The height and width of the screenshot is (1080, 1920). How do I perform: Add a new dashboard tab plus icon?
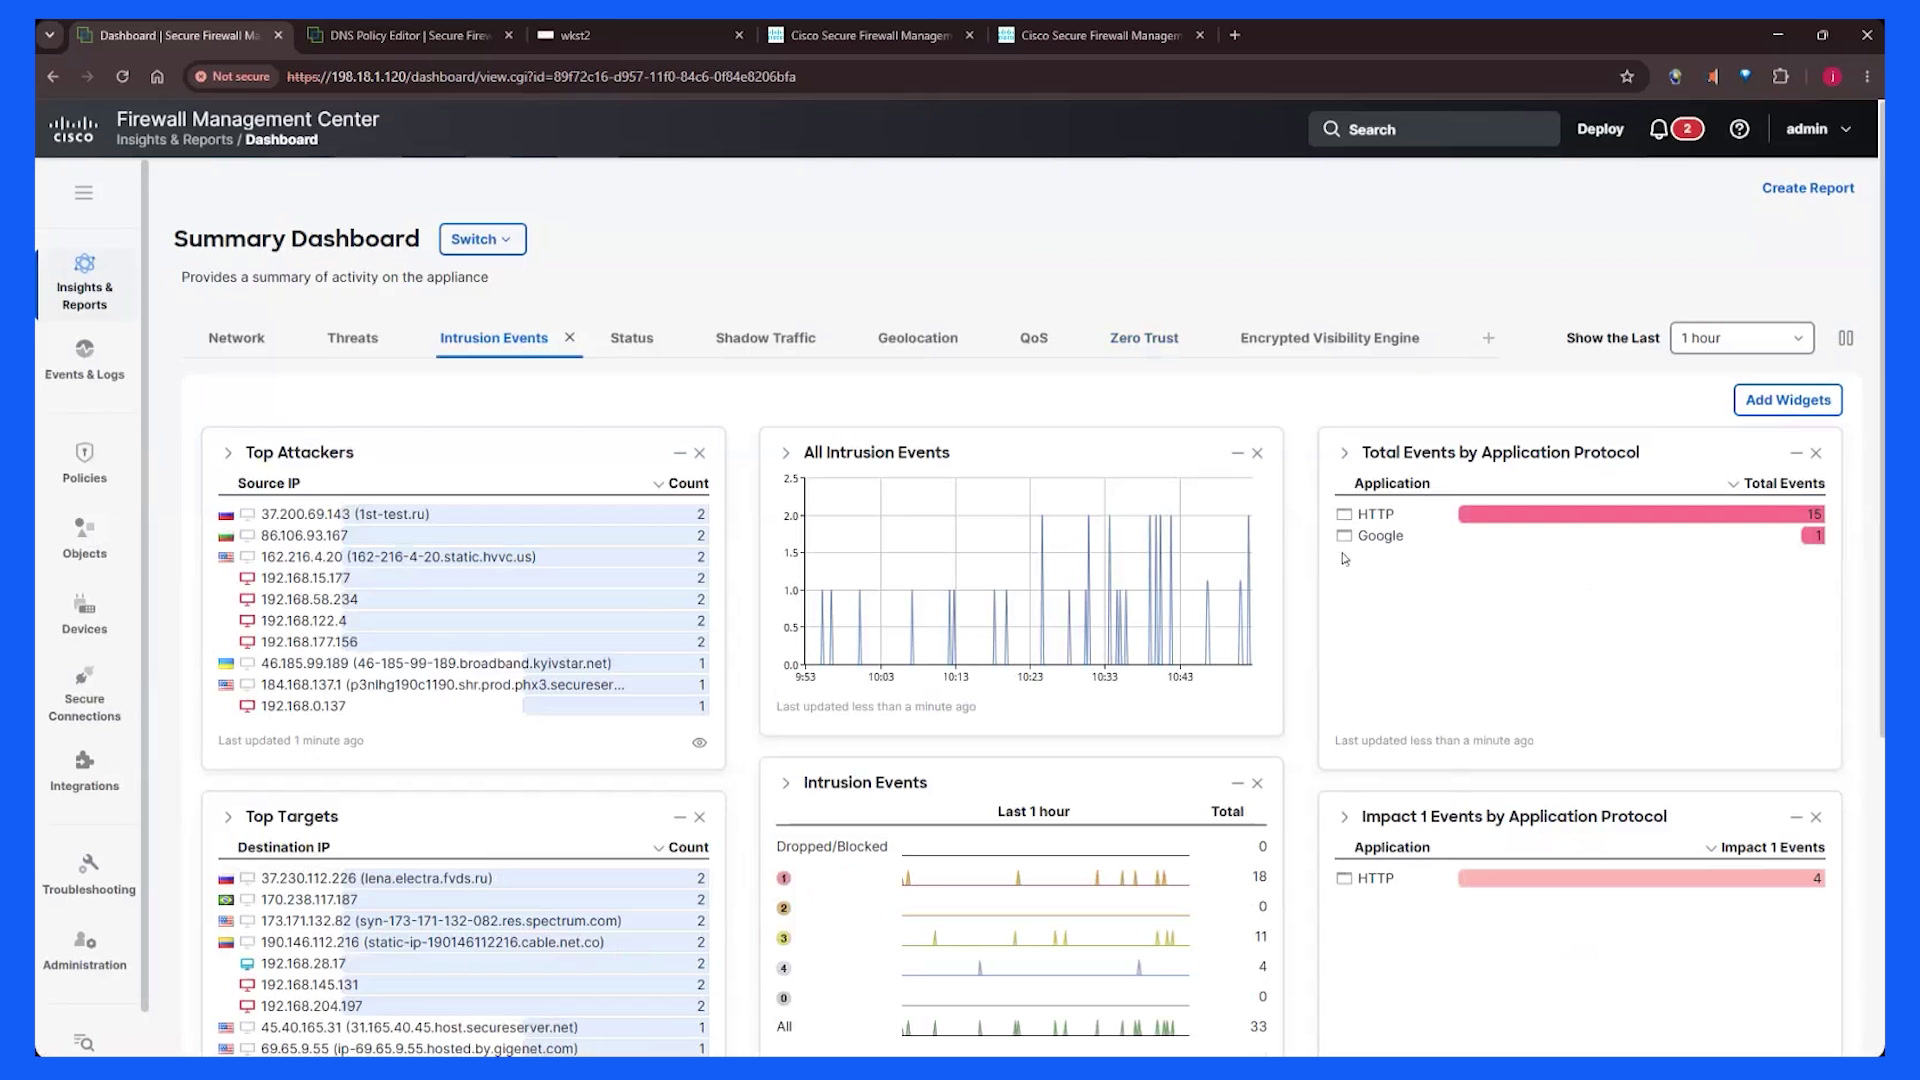click(x=1488, y=338)
